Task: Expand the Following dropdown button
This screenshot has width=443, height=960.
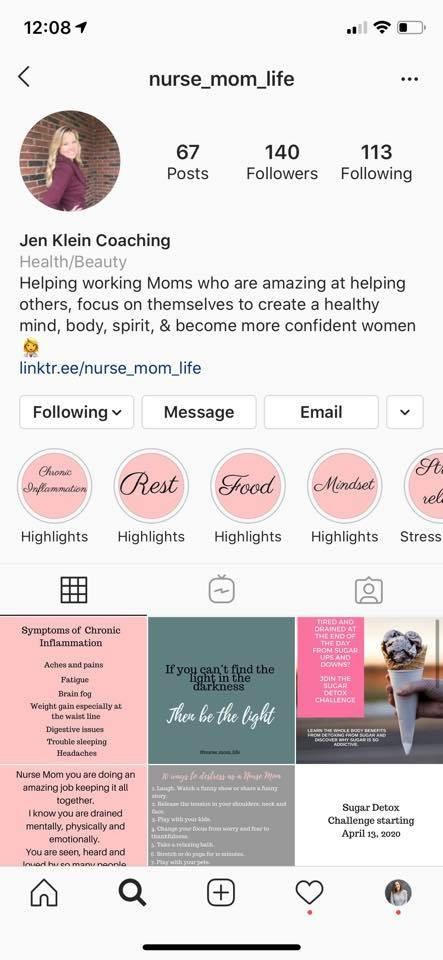Action: [77, 412]
